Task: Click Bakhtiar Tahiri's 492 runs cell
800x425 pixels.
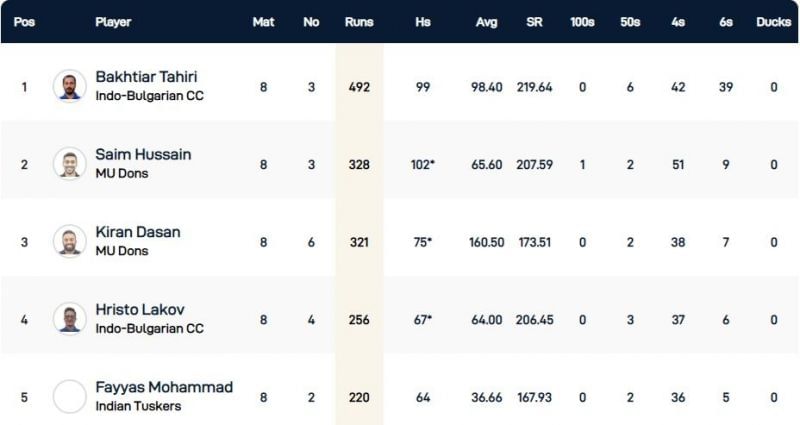Action: point(359,87)
